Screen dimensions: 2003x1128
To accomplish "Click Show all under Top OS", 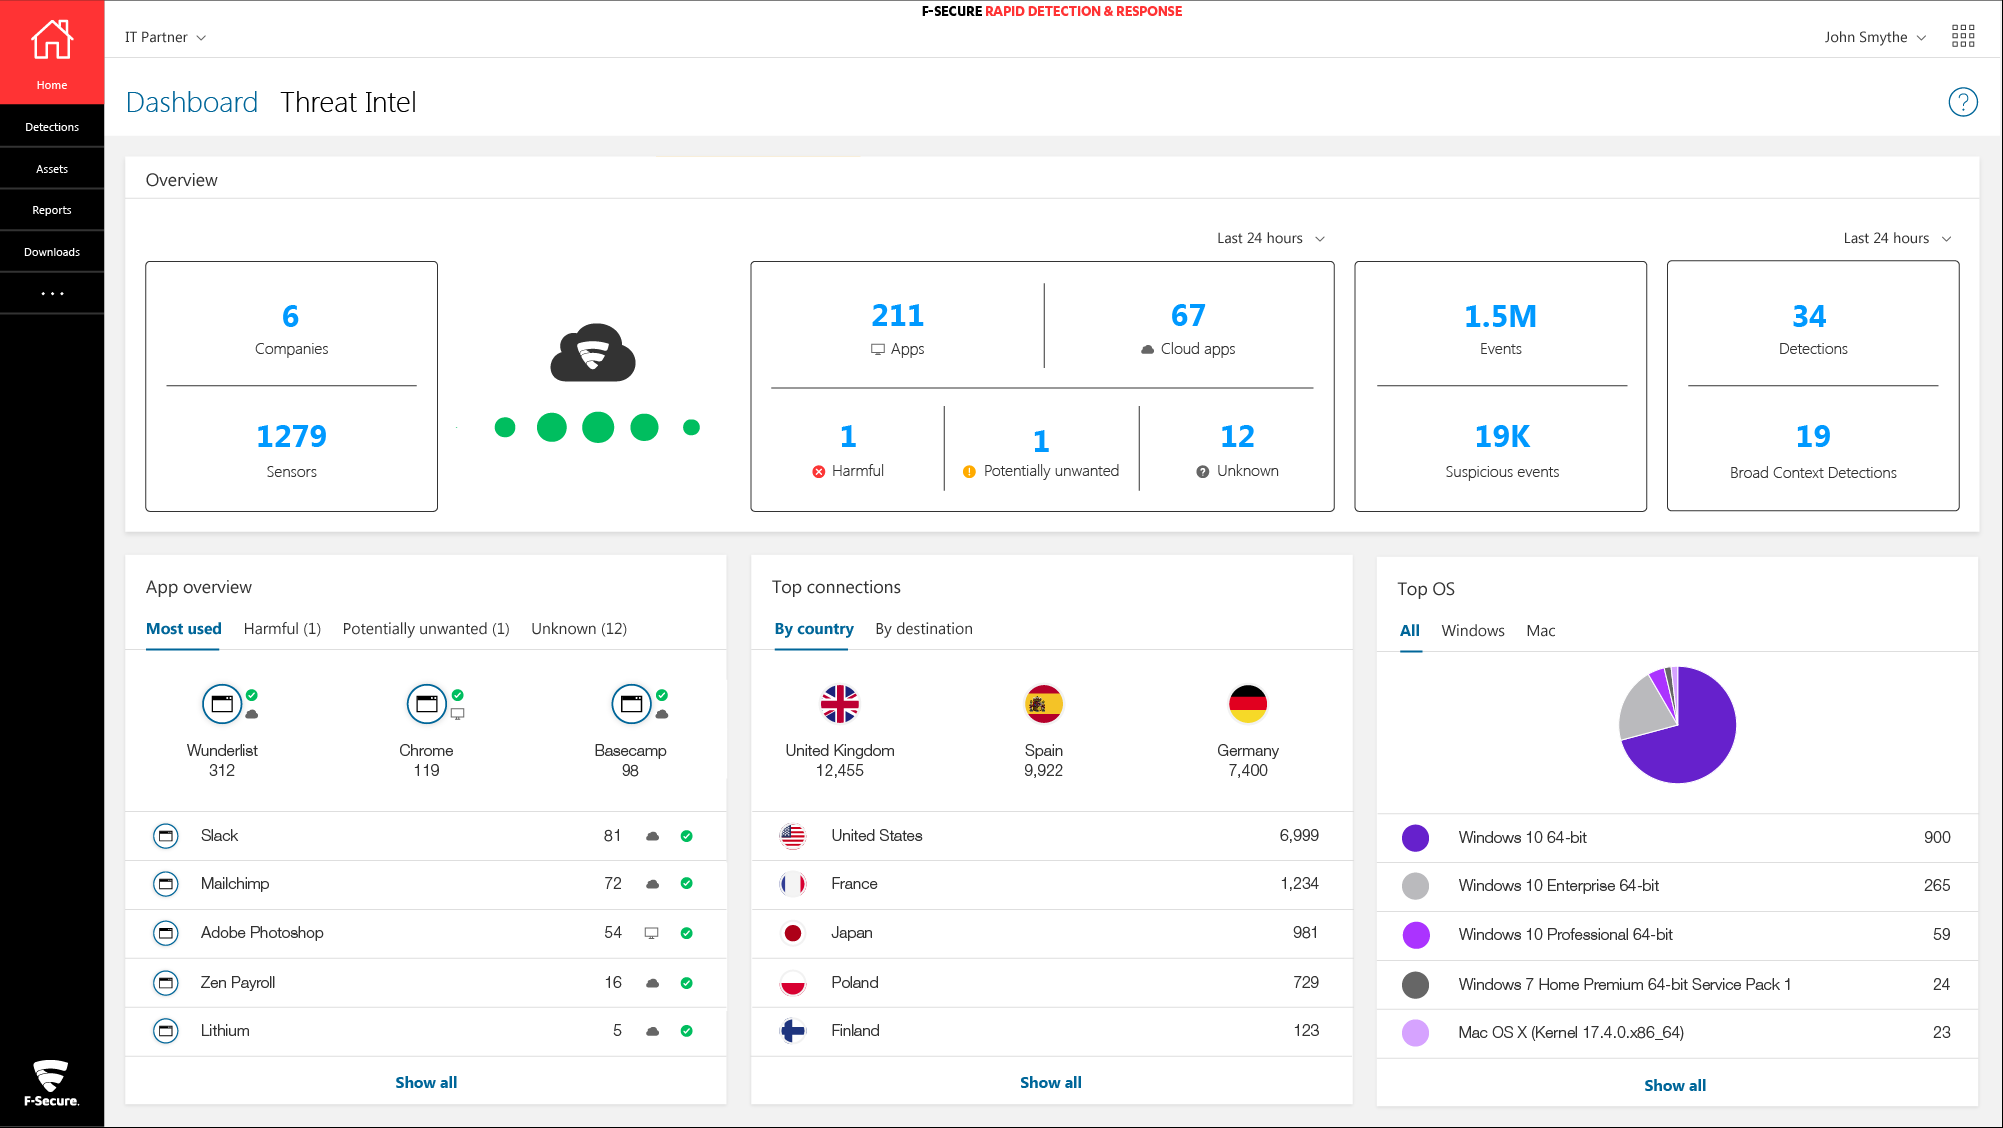I will pos(1675,1085).
